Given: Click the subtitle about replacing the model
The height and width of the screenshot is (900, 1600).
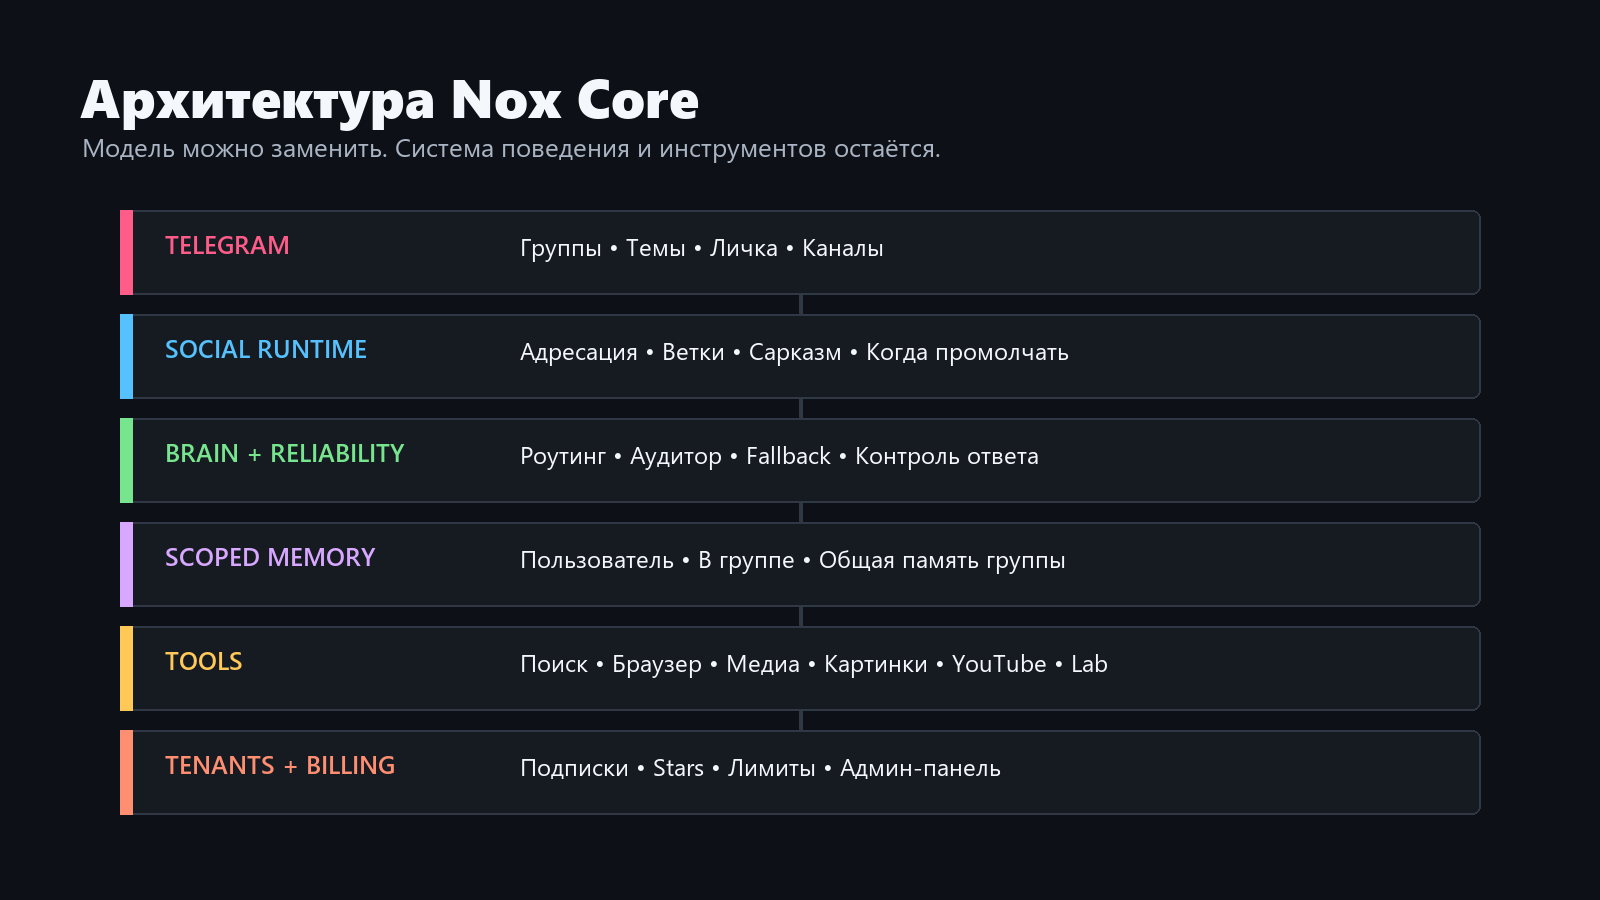Looking at the screenshot, I should click(x=511, y=149).
